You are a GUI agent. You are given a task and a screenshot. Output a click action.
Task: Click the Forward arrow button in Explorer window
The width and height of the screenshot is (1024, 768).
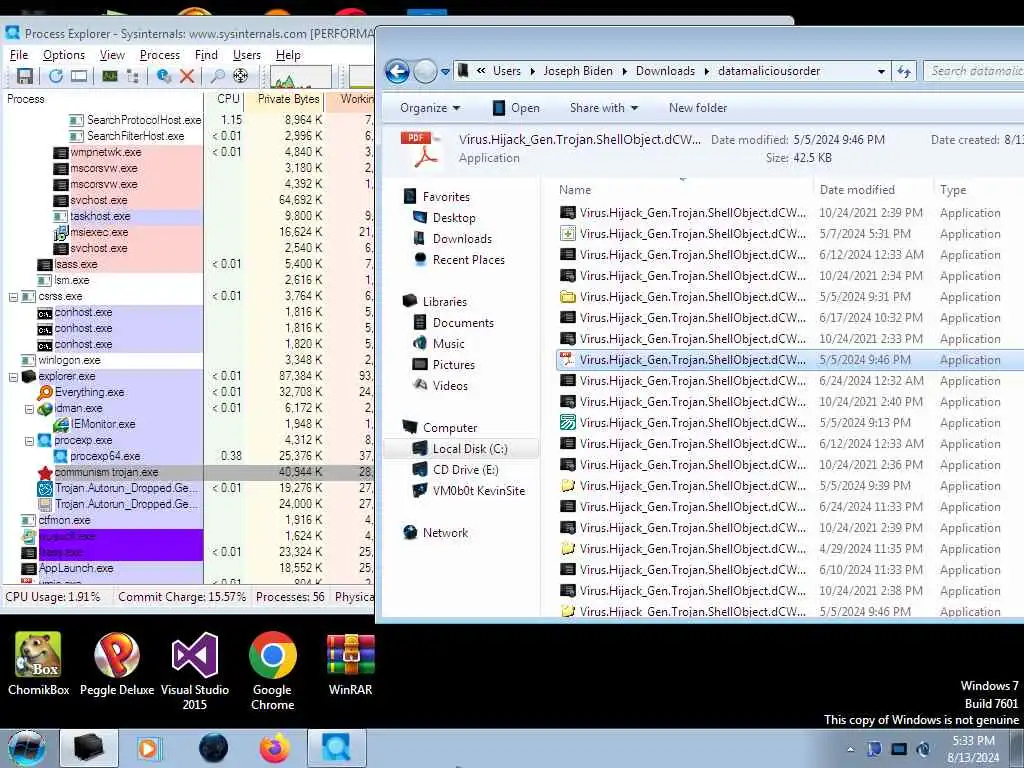(x=424, y=71)
